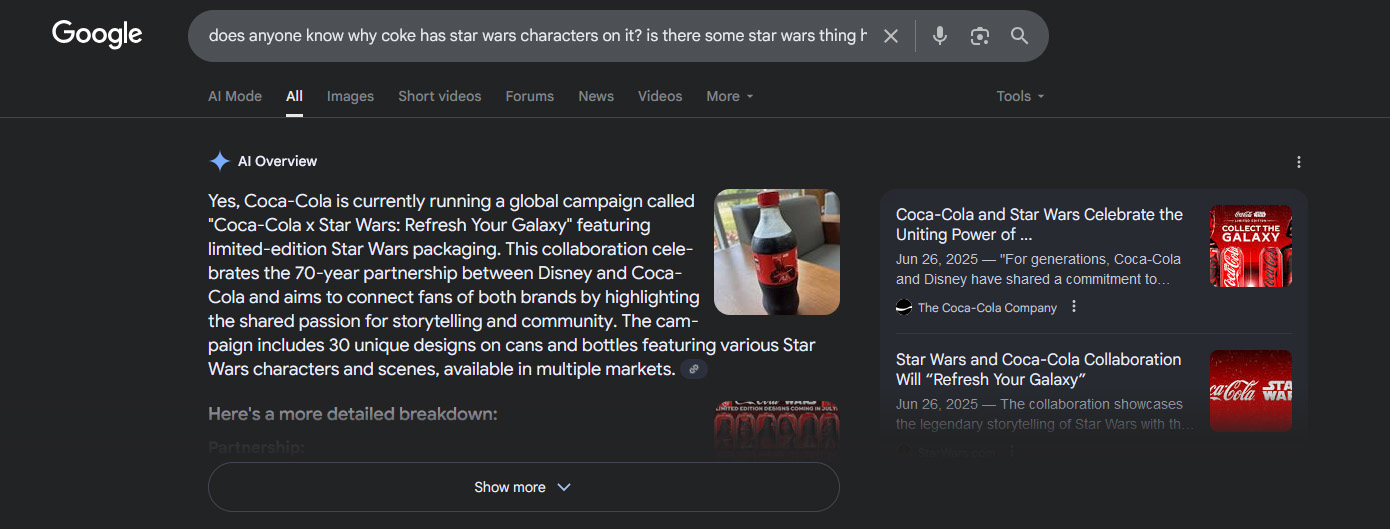This screenshot has width=1390, height=529.
Task: Click The Coca-Cola Company source name
Action: click(987, 308)
